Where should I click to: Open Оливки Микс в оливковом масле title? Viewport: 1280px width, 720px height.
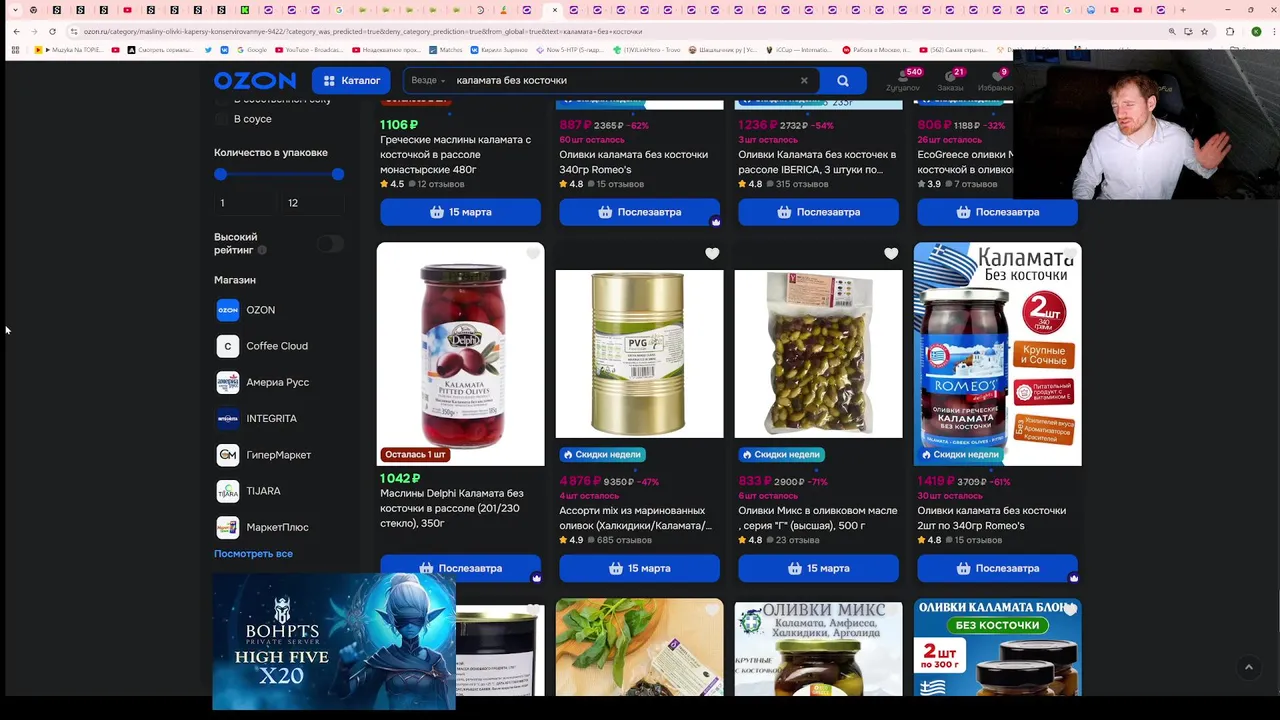tap(818, 518)
